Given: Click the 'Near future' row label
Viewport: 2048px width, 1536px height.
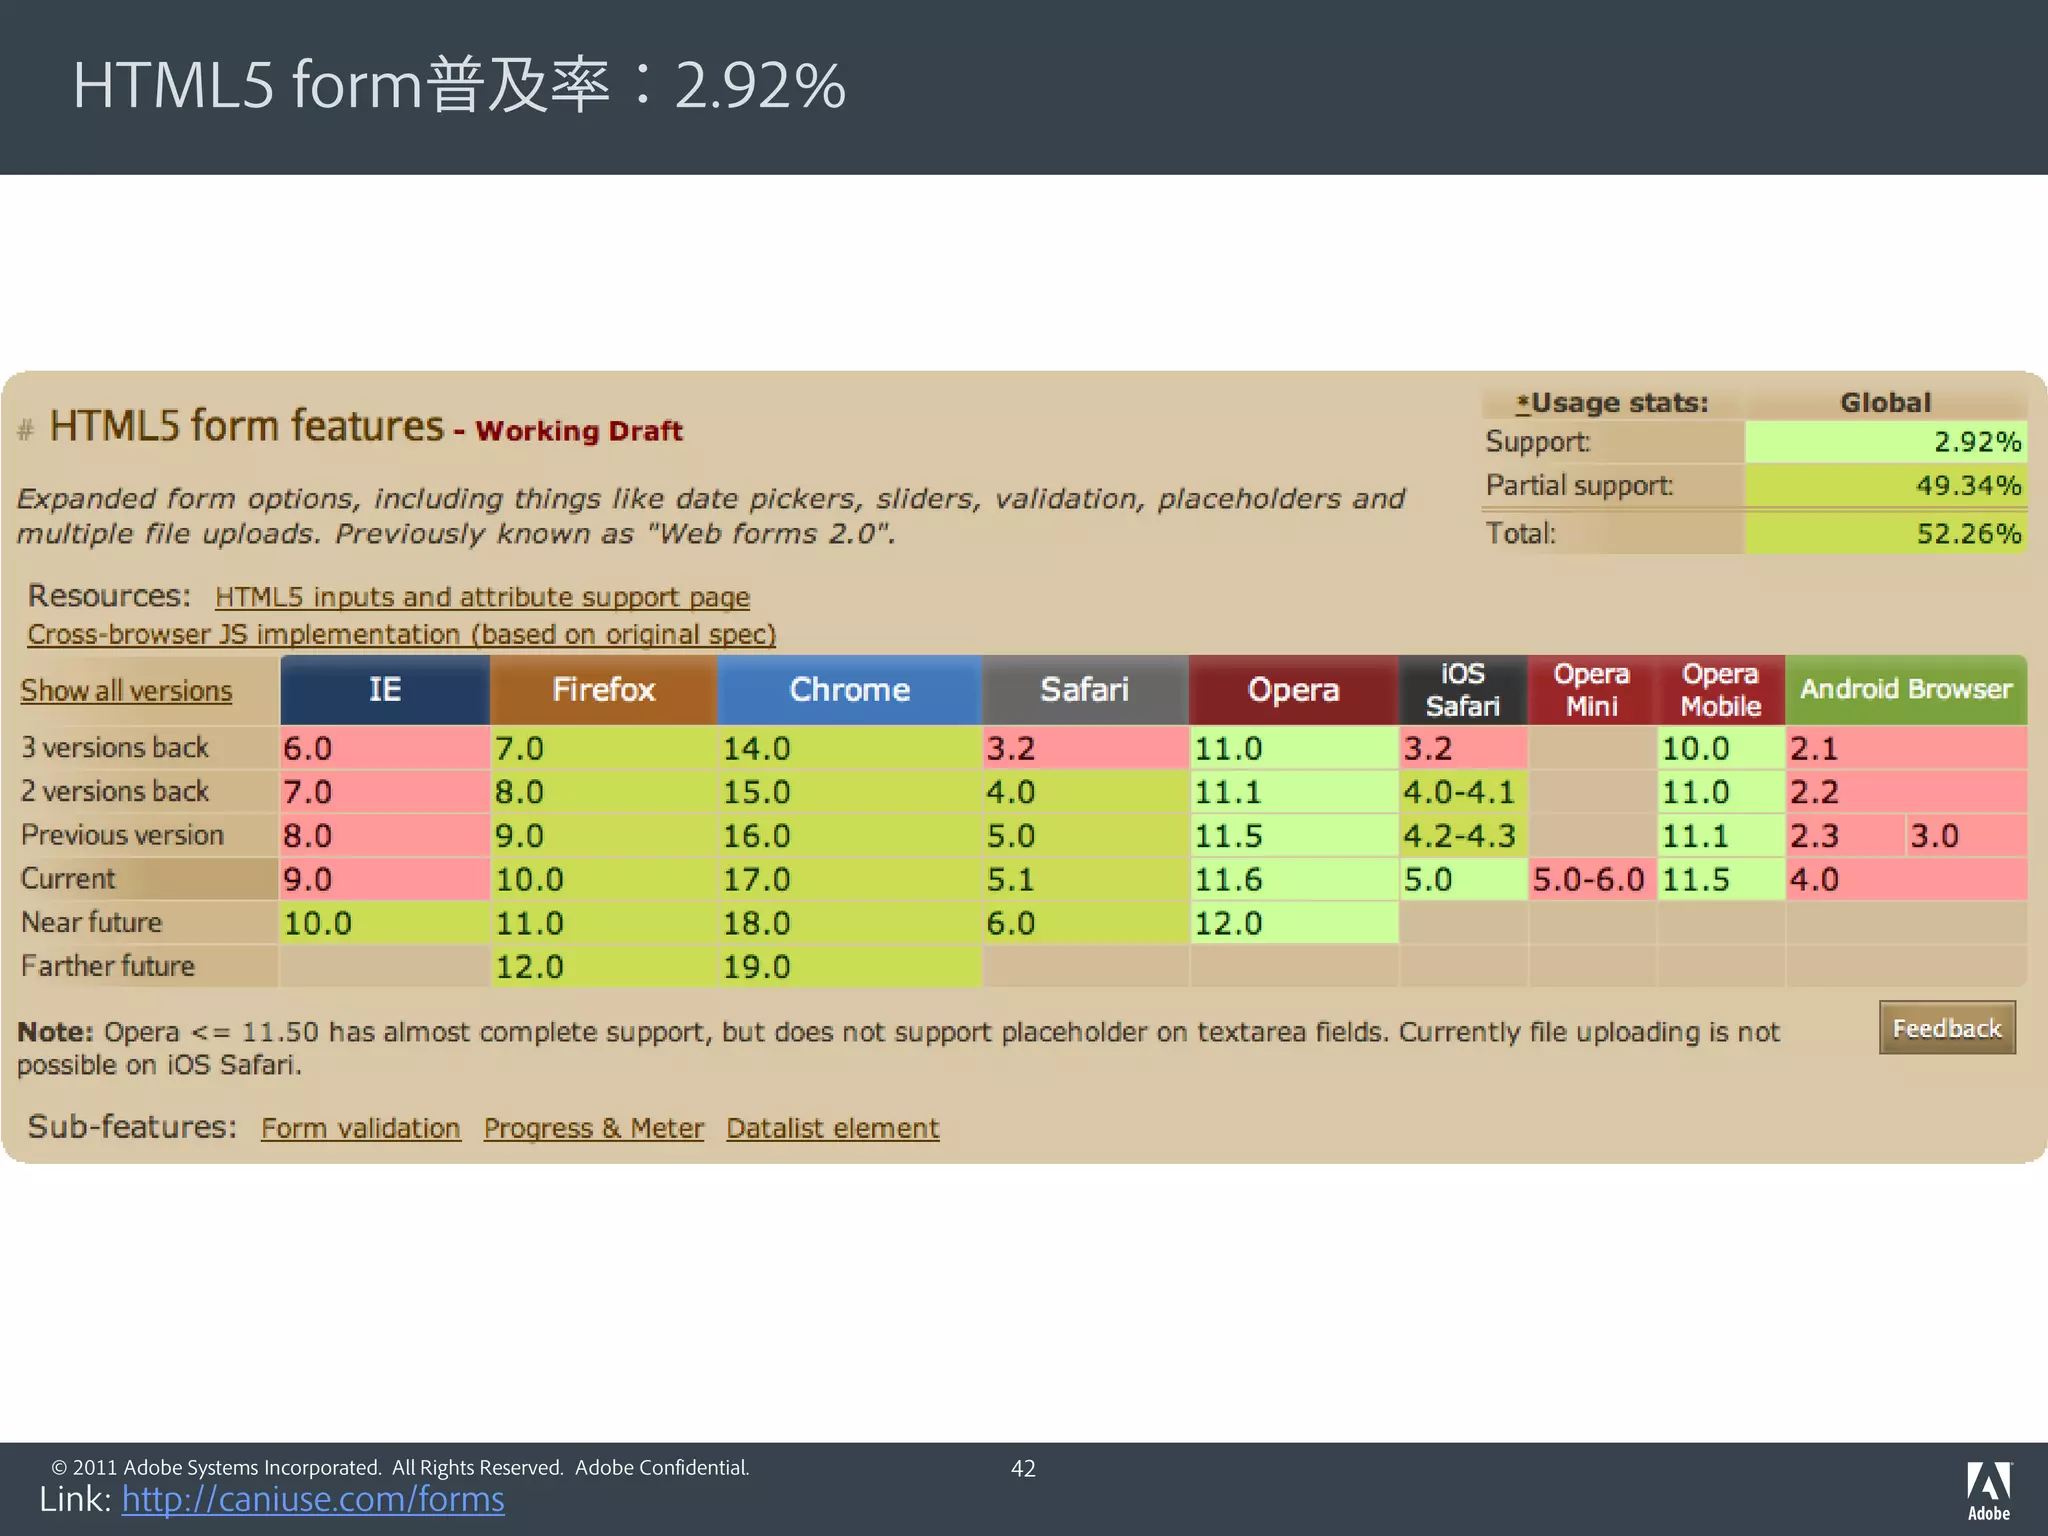Looking at the screenshot, I should coord(91,923).
